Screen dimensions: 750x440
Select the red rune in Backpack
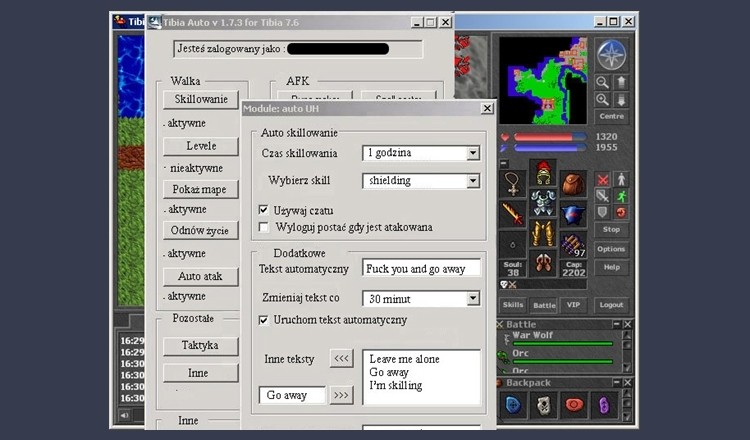tap(574, 405)
